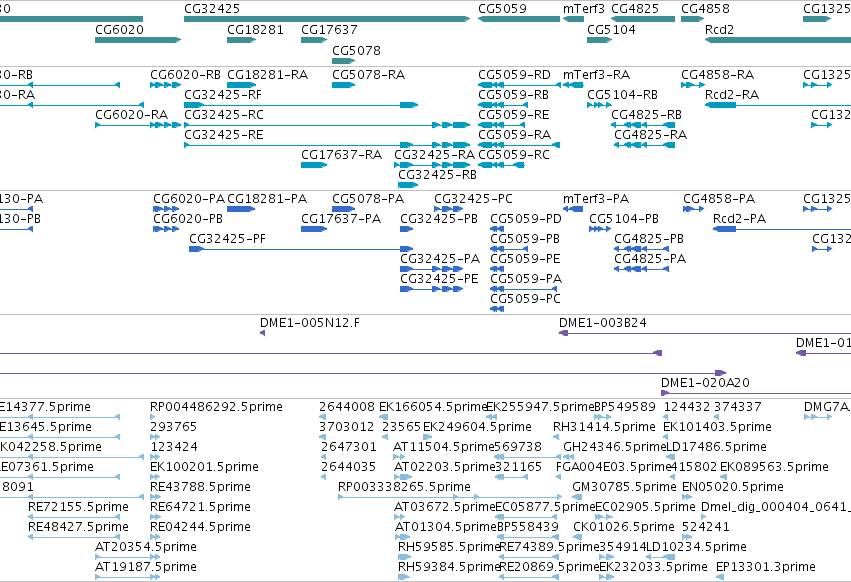Click EST RP004486292.5prime
This screenshot has height=582, width=851.
(216, 407)
